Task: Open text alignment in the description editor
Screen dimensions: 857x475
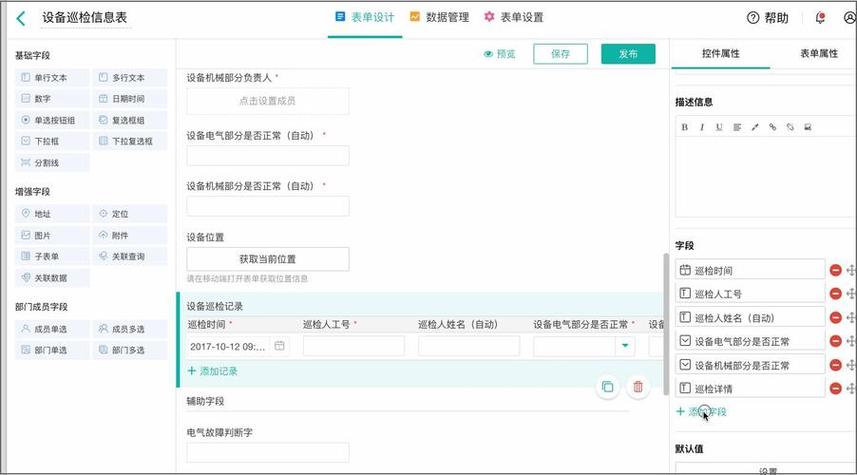Action: click(x=737, y=127)
